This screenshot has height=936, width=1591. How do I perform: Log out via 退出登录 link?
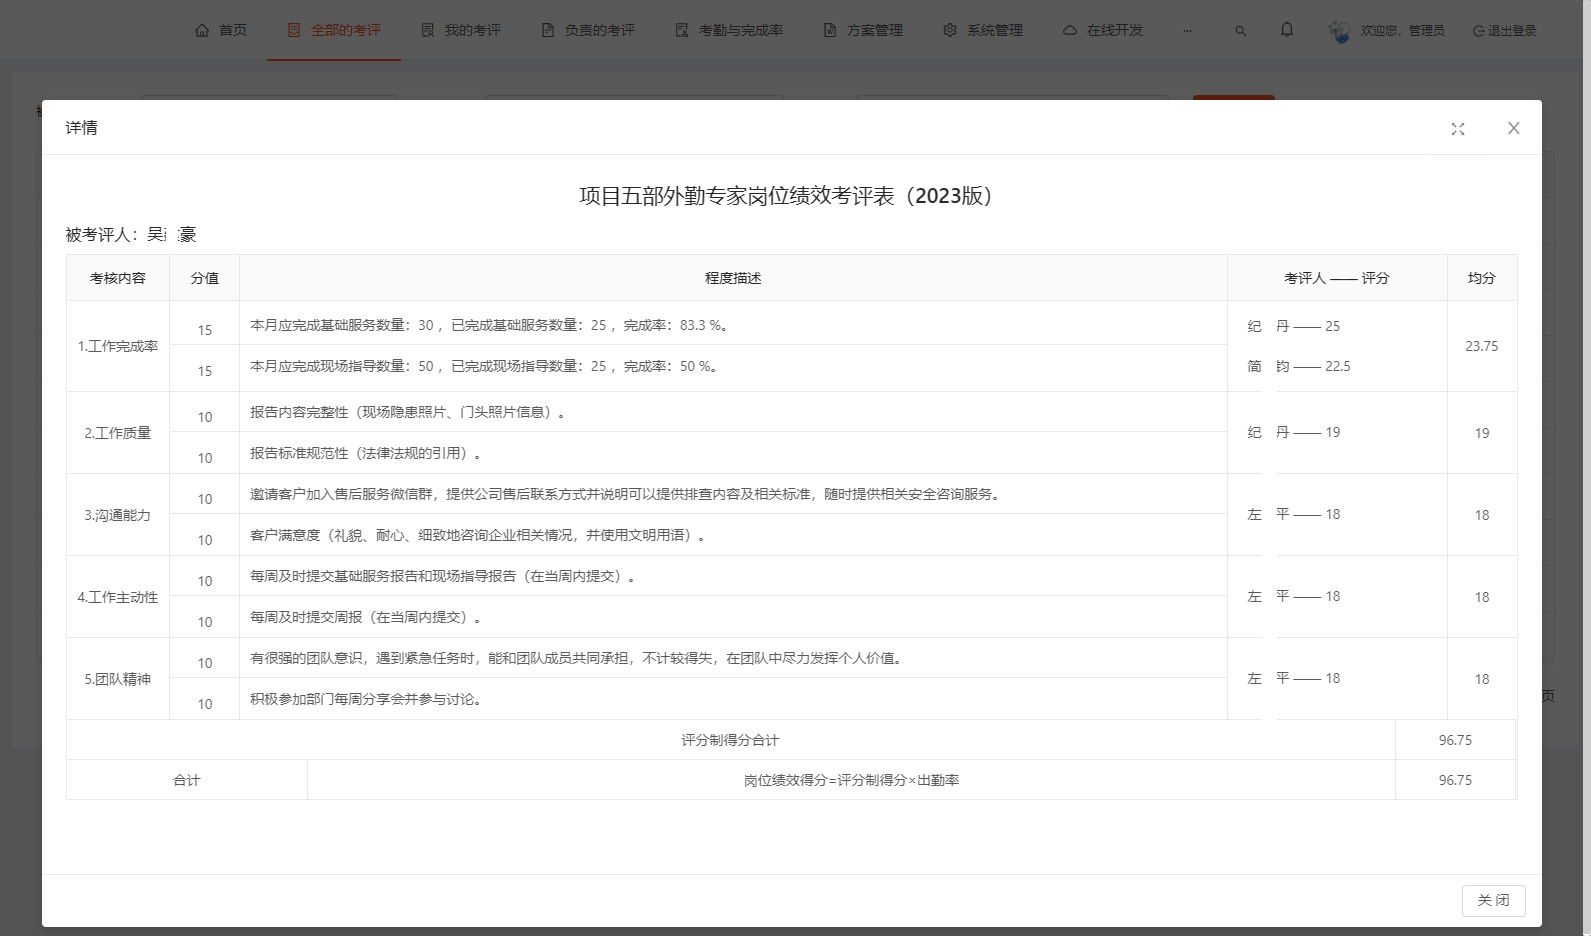(x=1504, y=31)
